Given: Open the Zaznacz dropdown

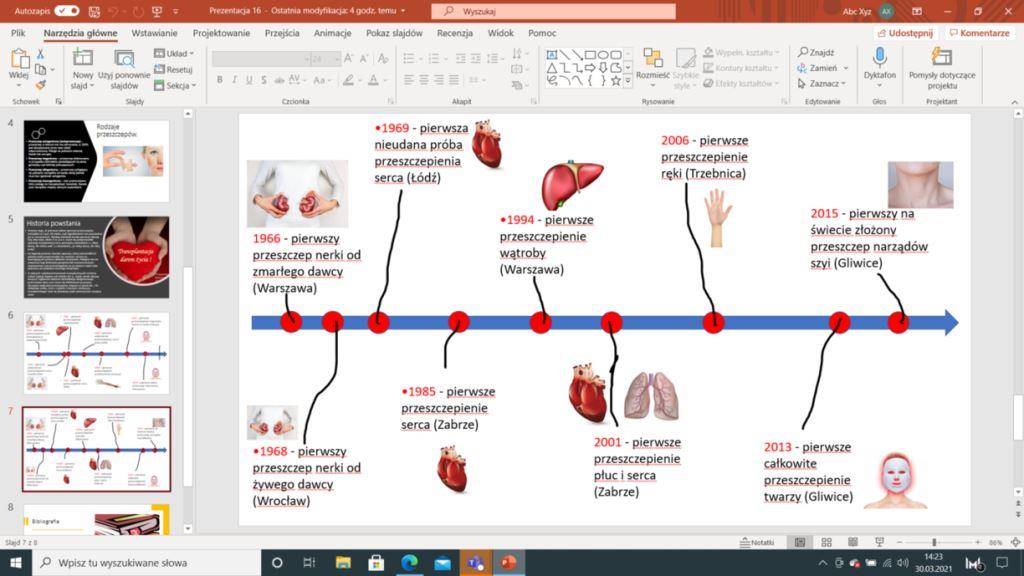Looking at the screenshot, I should coord(824,84).
